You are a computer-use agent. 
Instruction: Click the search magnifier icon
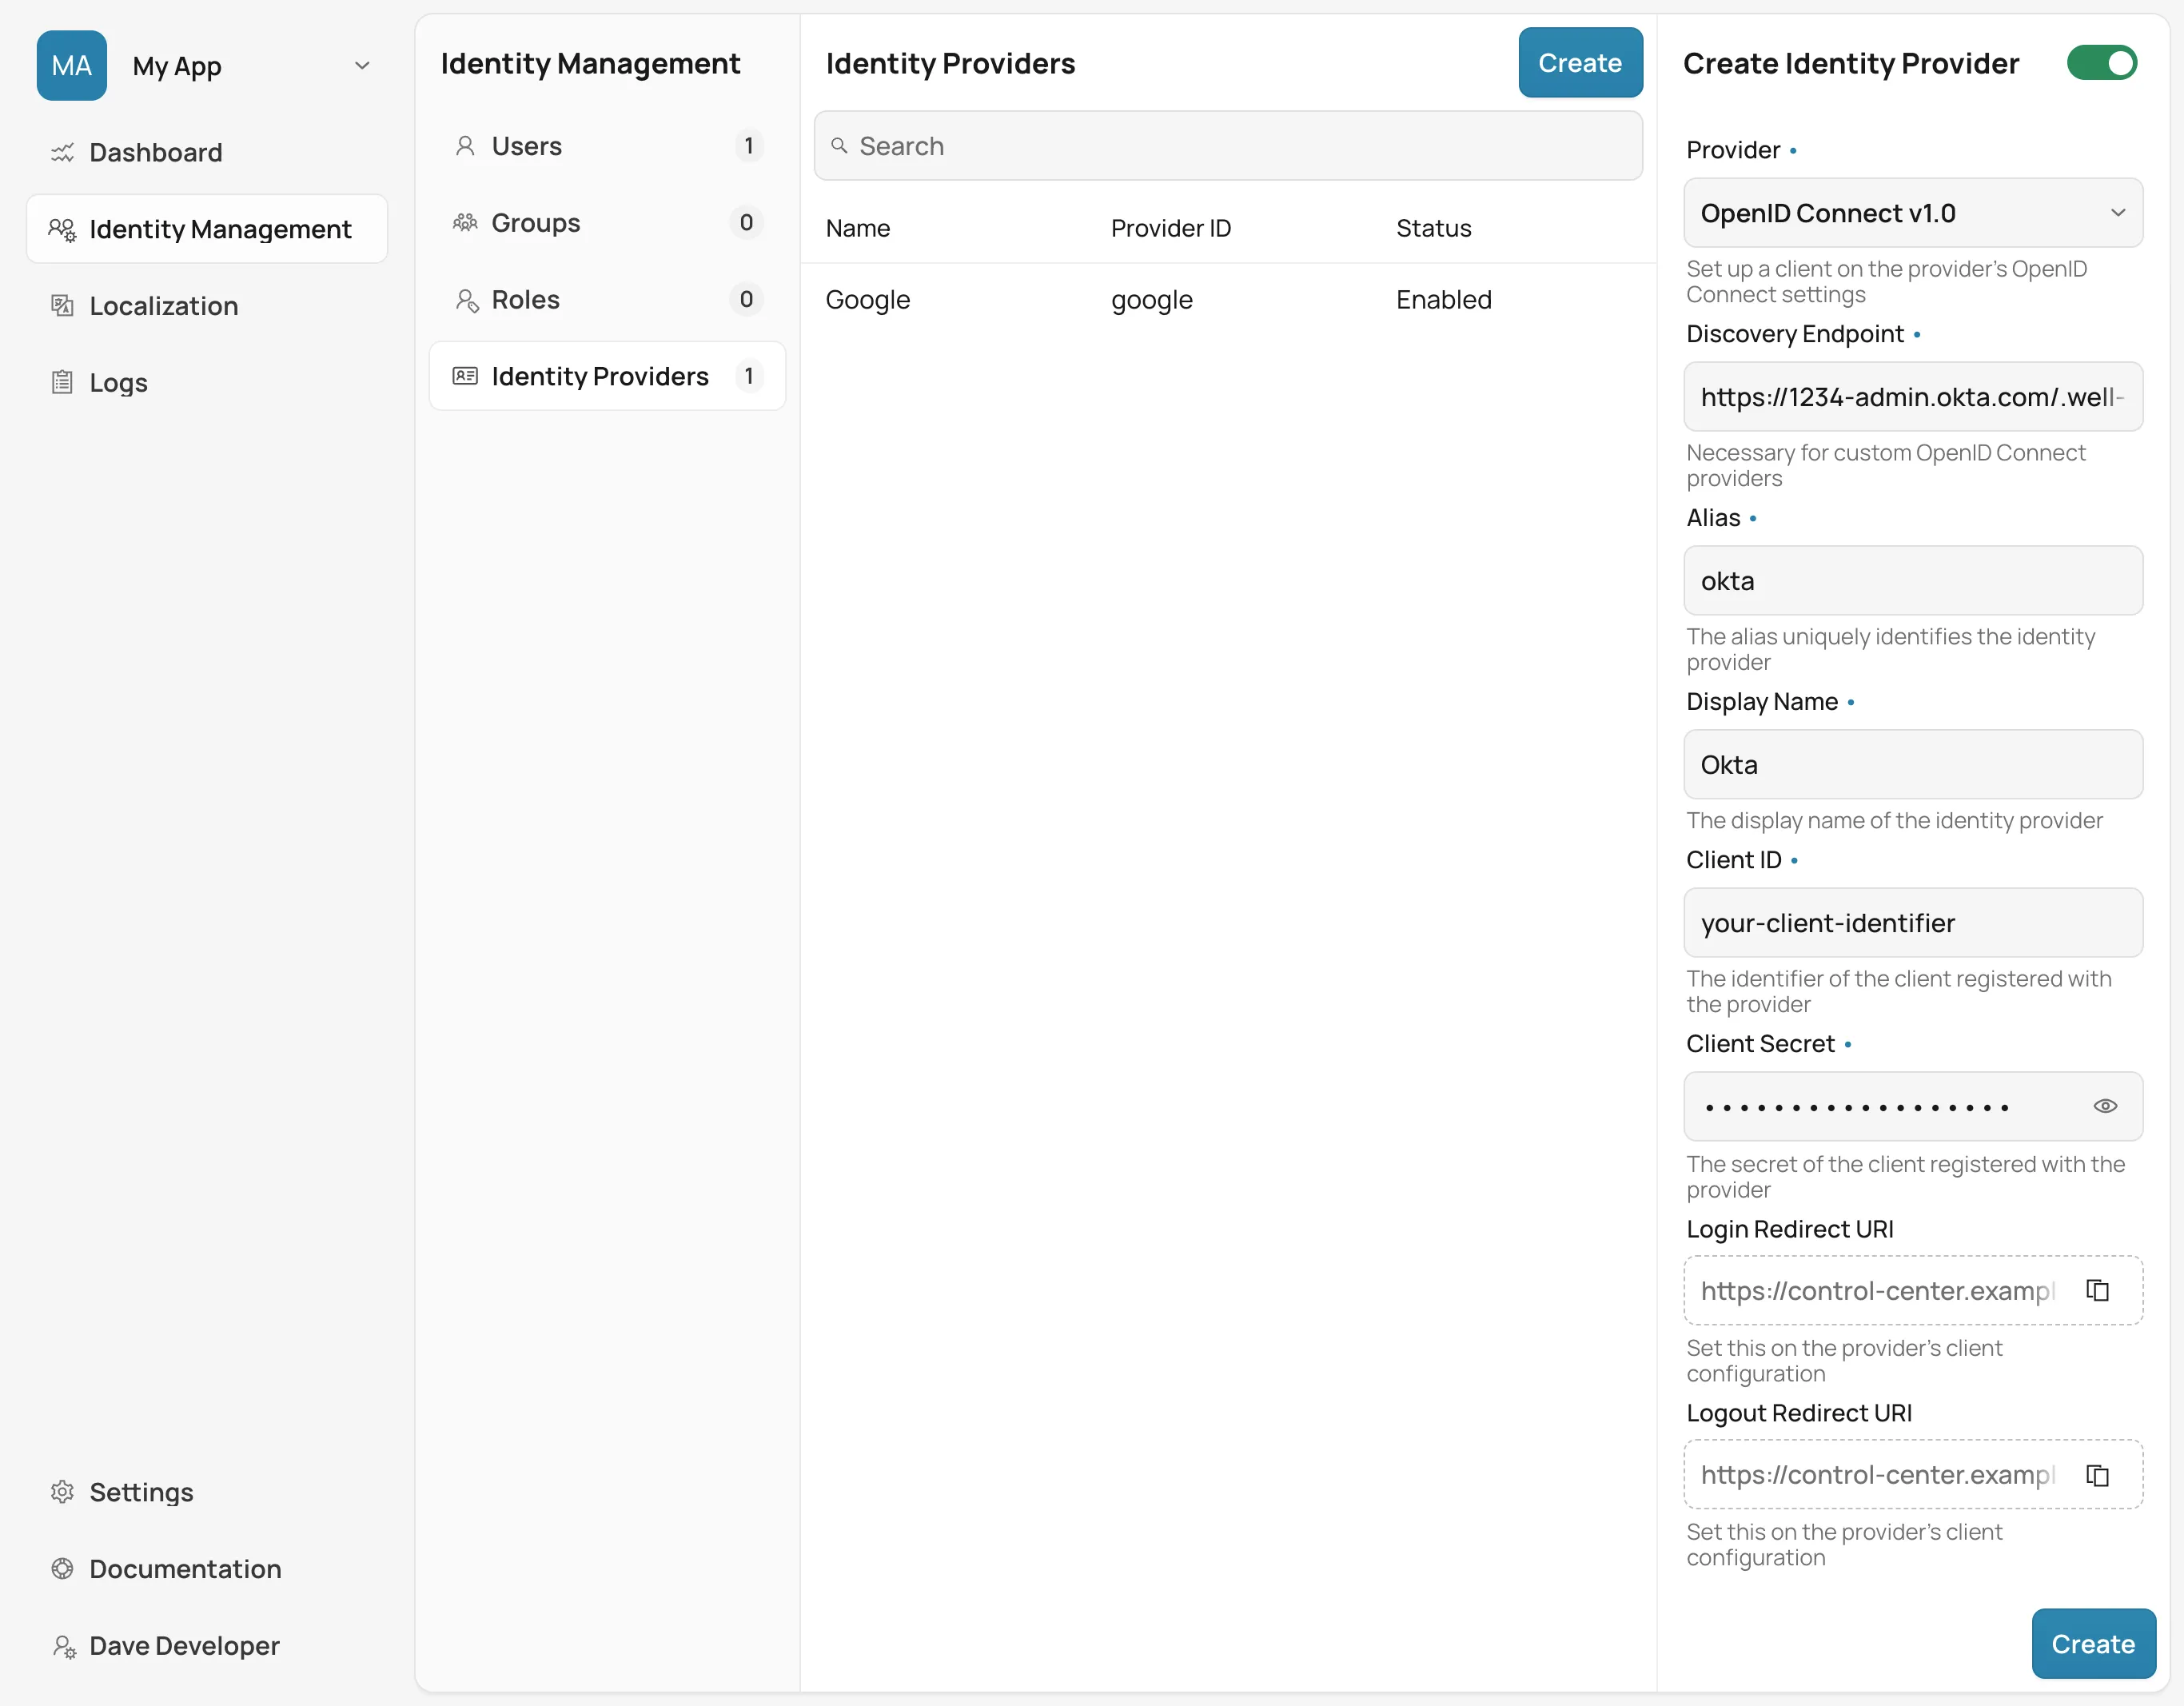tap(841, 146)
